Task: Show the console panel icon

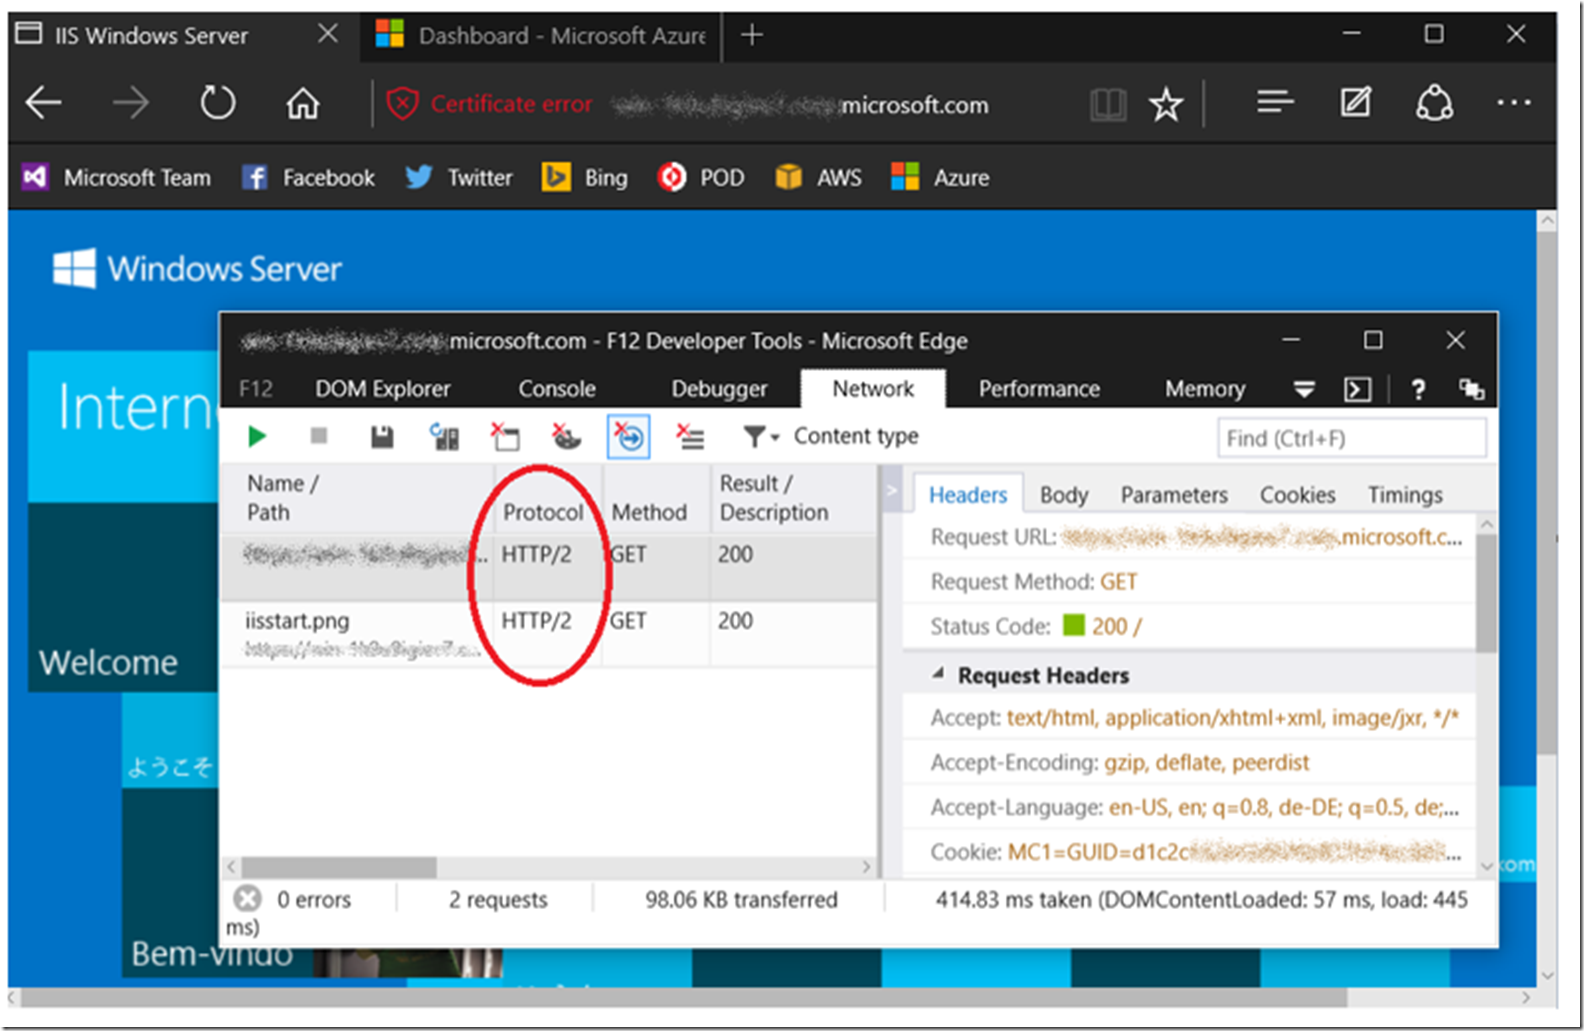Action: coord(1357,389)
